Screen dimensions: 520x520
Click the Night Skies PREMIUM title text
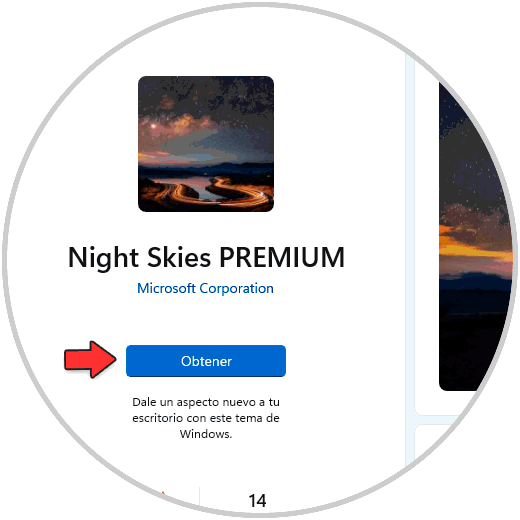206,258
